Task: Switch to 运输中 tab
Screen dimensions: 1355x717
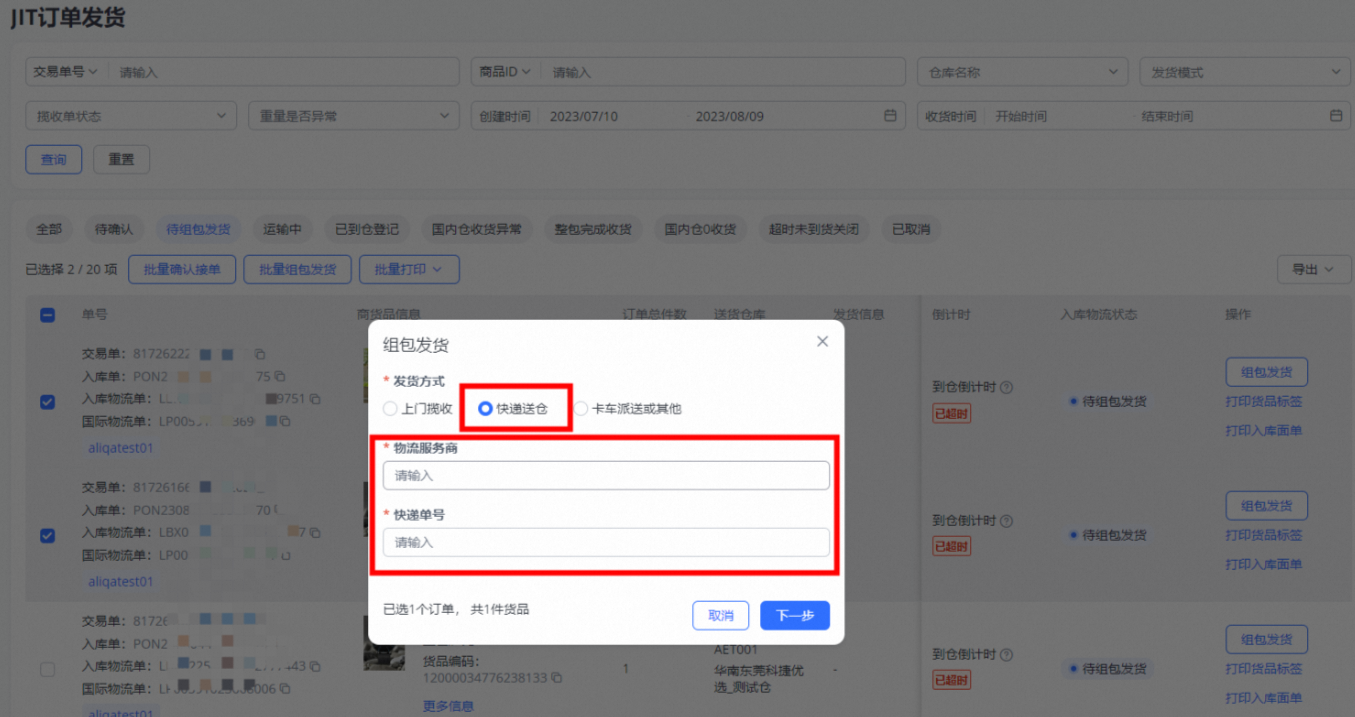Action: tap(282, 229)
